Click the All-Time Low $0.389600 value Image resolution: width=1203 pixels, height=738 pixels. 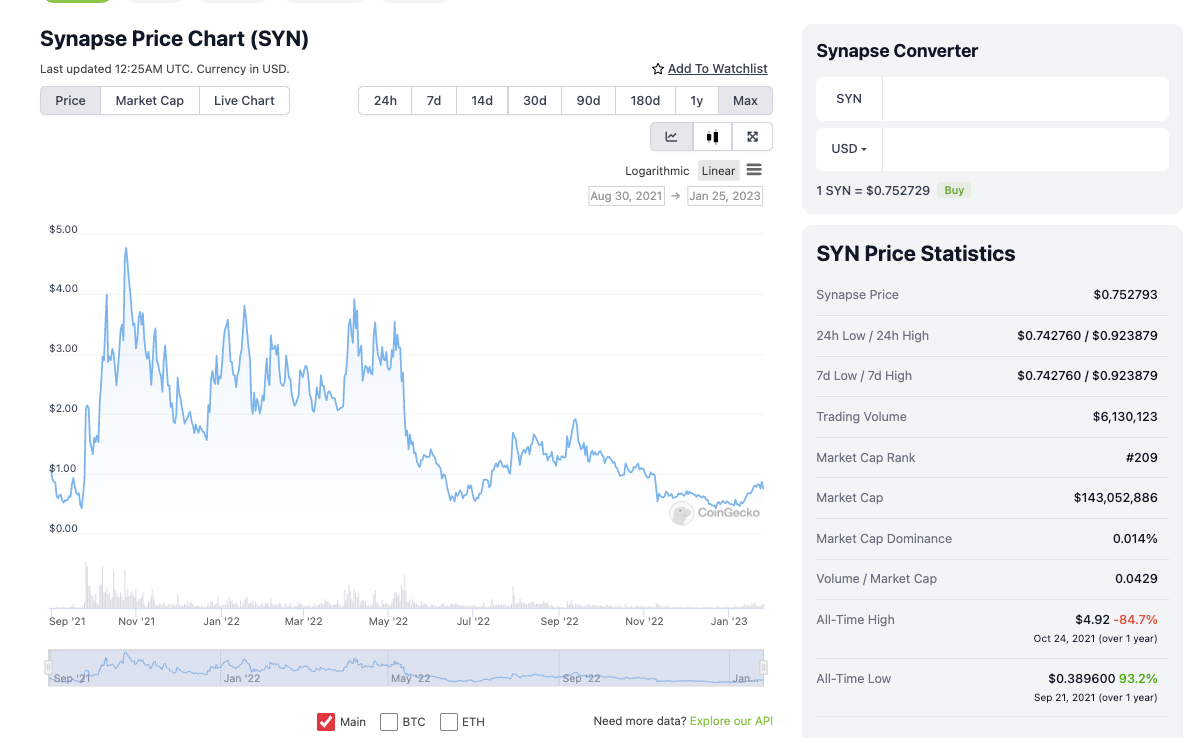(1081, 679)
